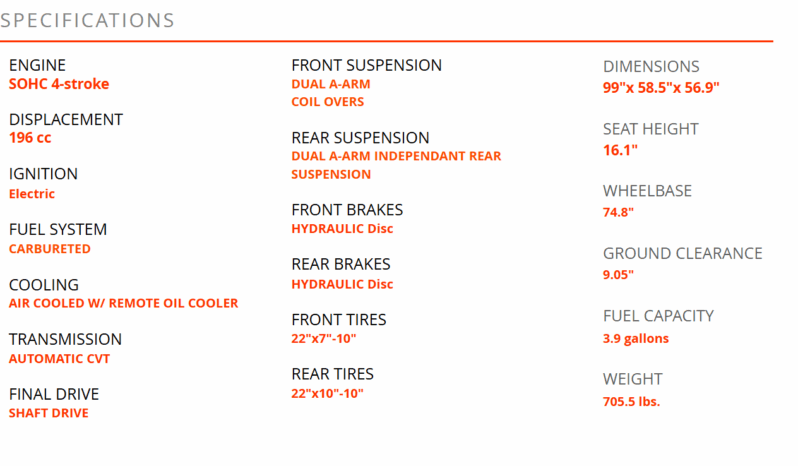Viewport: 798px width, 466px height.
Task: Select DUAL A-ARM INDEPENDANT REAR text
Action: tap(396, 156)
